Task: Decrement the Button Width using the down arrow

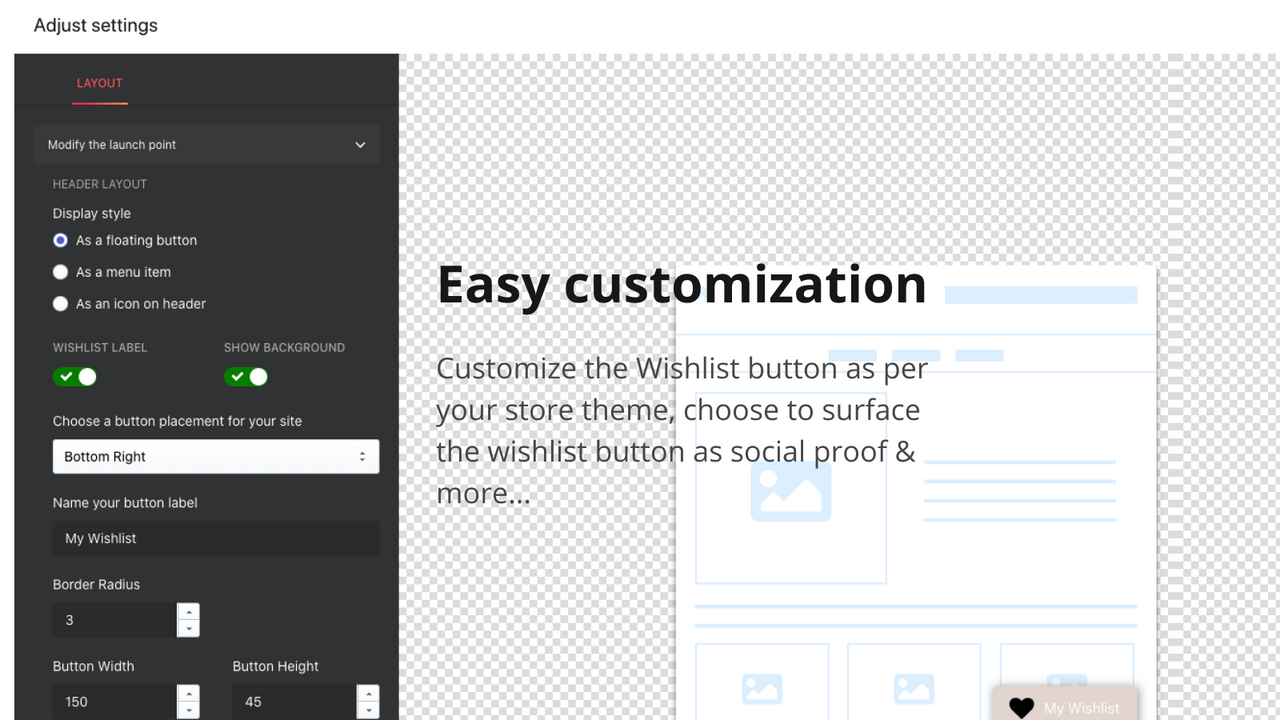Action: (x=188, y=710)
